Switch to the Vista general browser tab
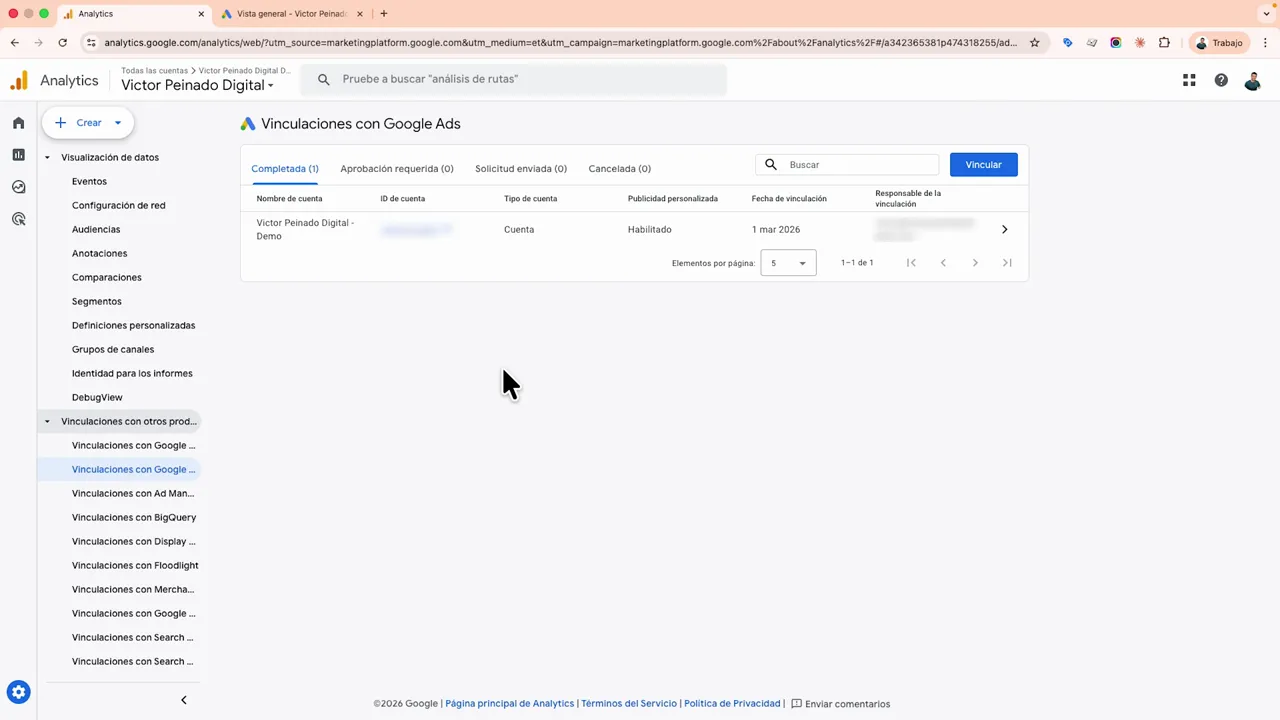Viewport: 1280px width, 720px height. [290, 14]
